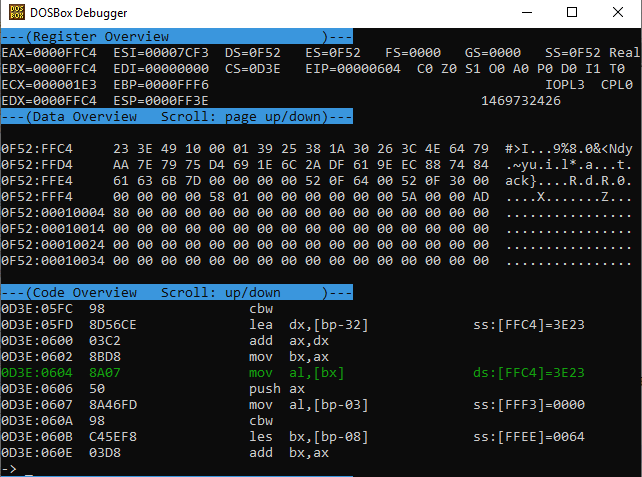Select the data row at address 0F52:FFC4

click(x=245, y=149)
